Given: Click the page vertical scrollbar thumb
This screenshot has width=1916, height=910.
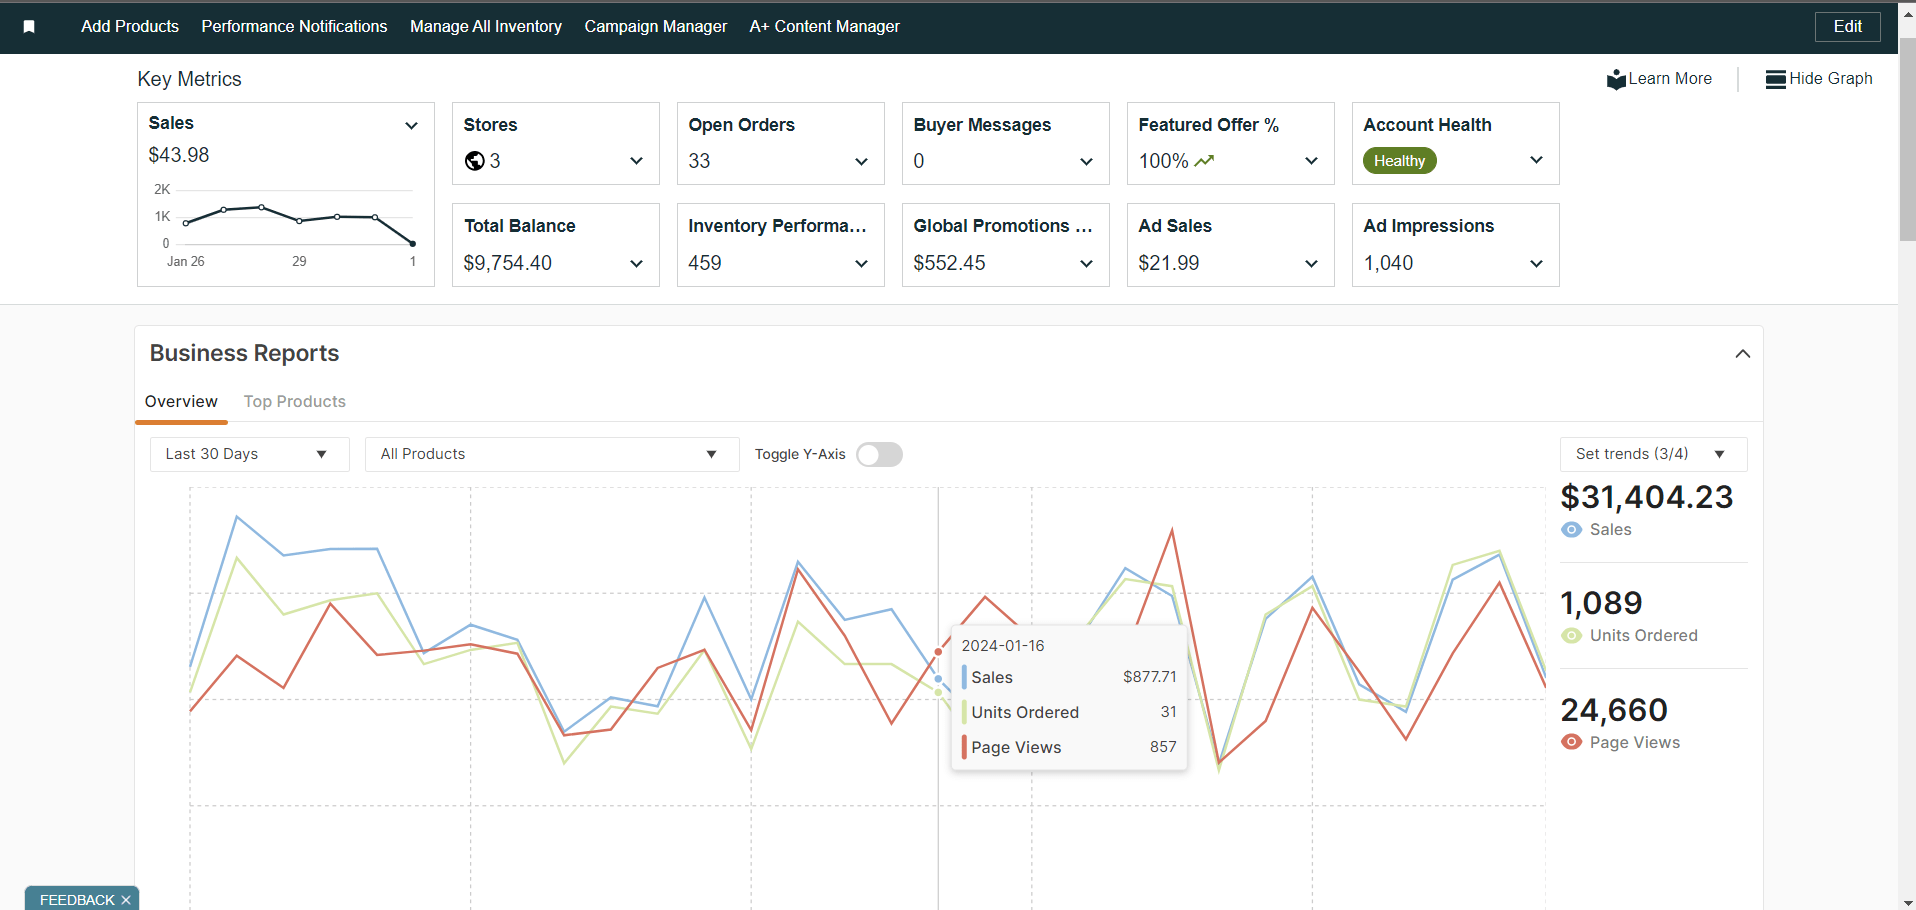Looking at the screenshot, I should [1907, 140].
